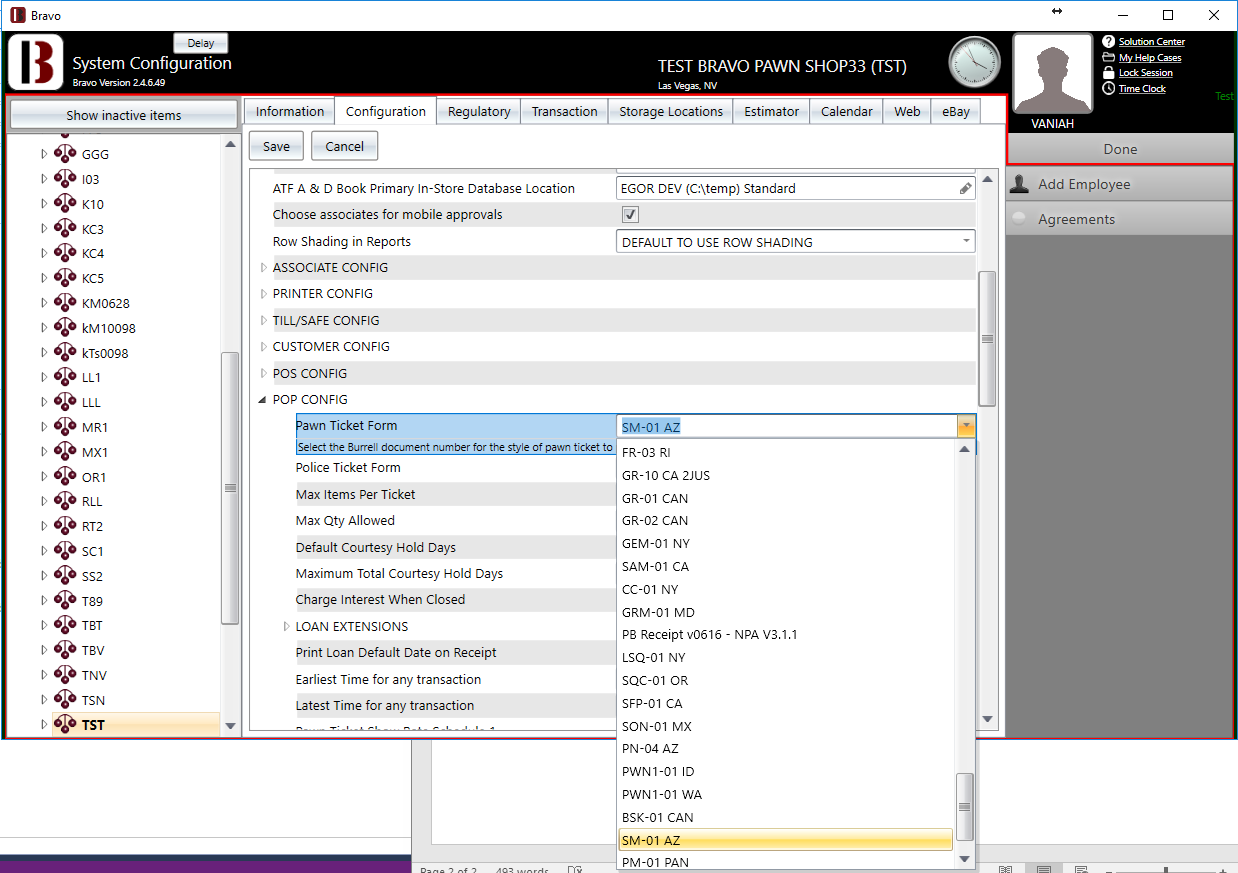The height and width of the screenshot is (873, 1238).
Task: Open the eBay tab
Action: (x=956, y=112)
